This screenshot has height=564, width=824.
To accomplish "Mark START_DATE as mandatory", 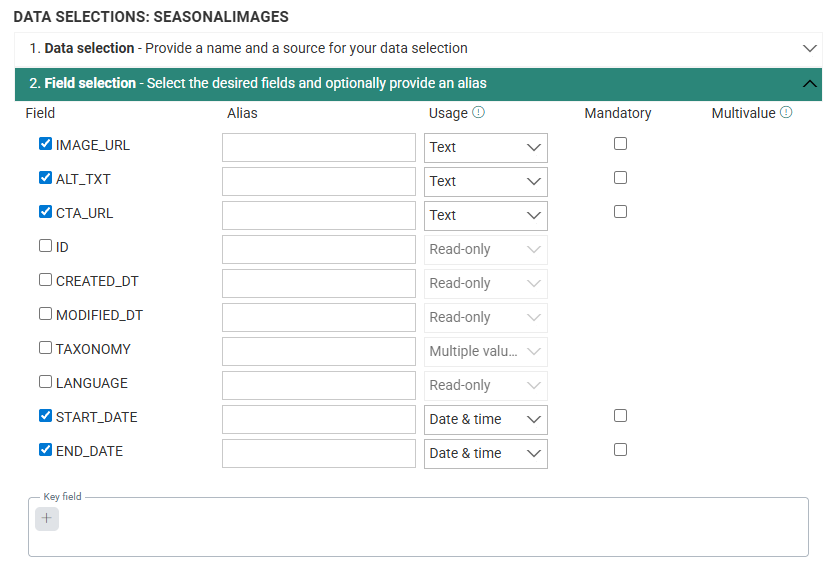I will pos(620,416).
